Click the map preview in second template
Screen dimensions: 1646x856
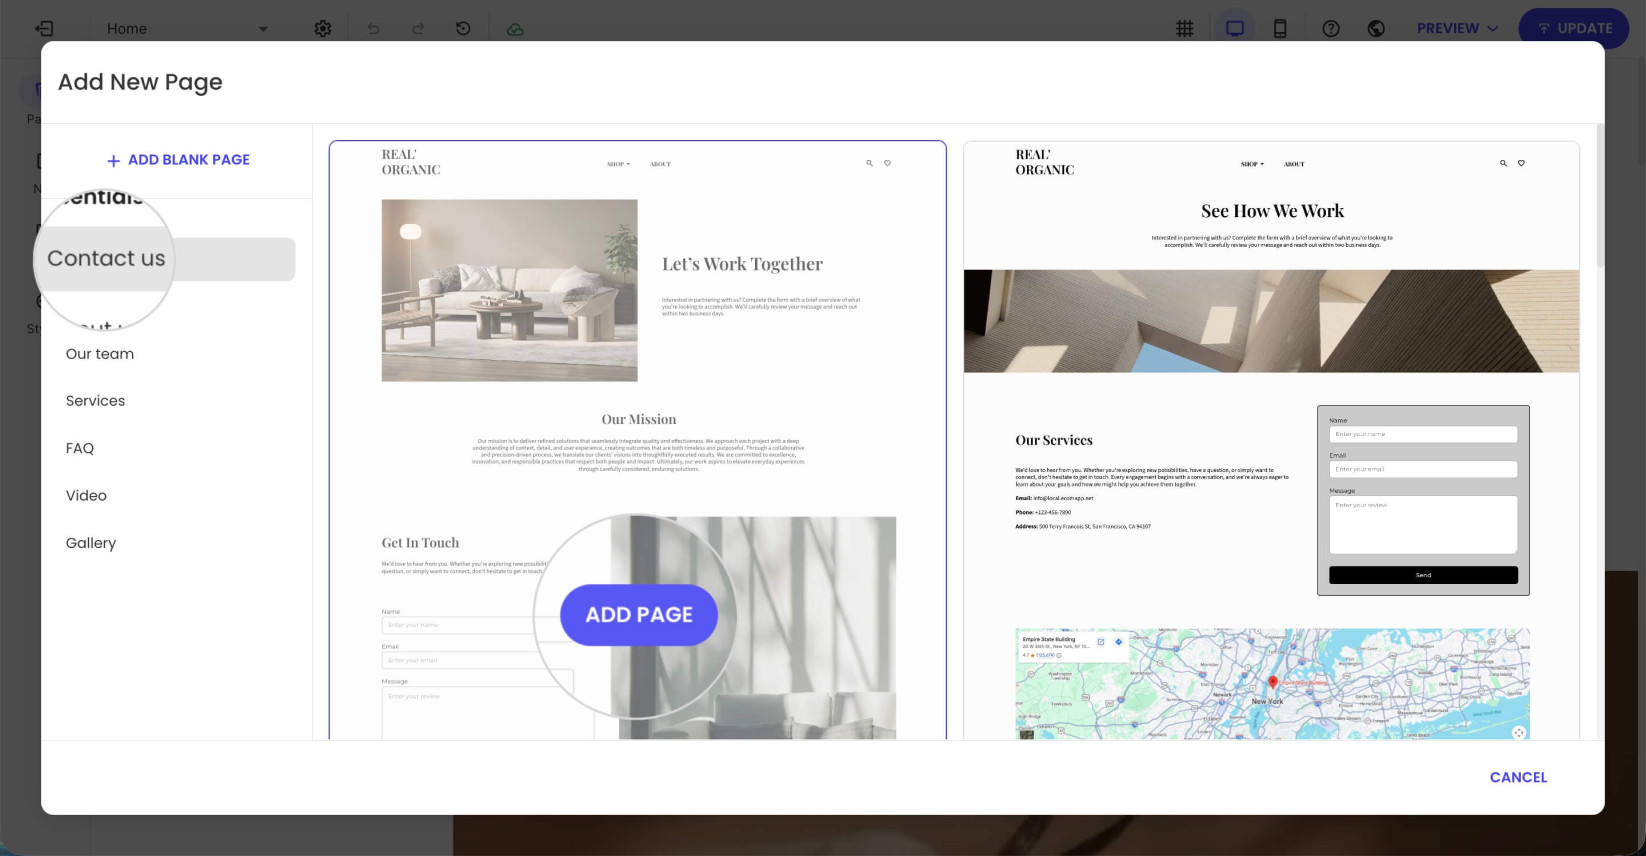(x=1272, y=684)
